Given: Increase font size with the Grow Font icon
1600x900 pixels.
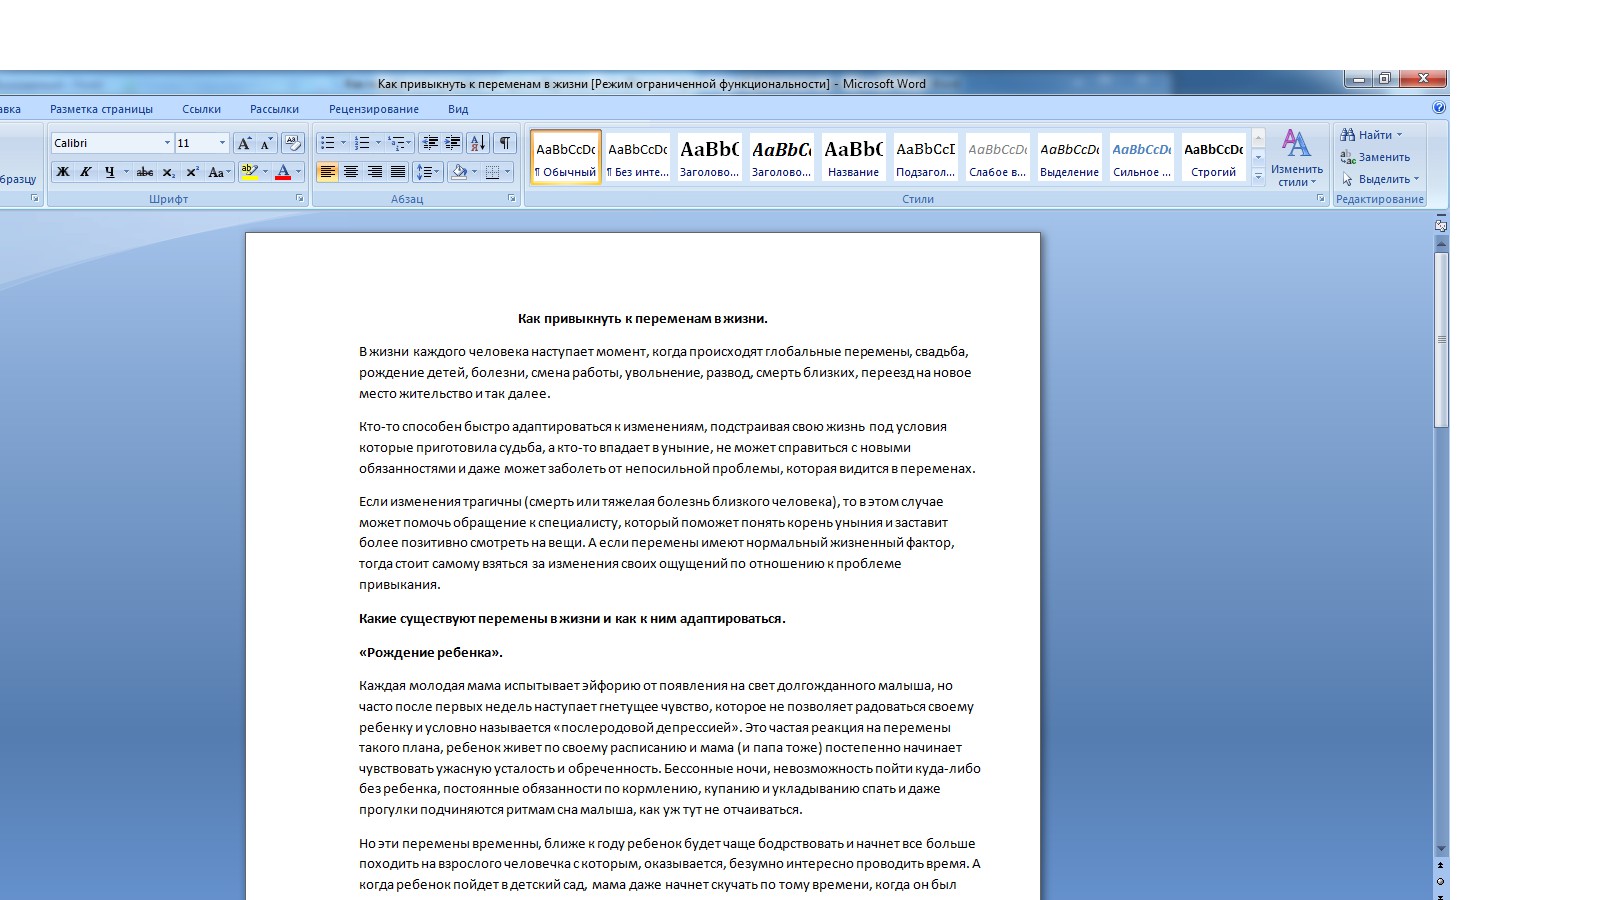Looking at the screenshot, I should 244,143.
